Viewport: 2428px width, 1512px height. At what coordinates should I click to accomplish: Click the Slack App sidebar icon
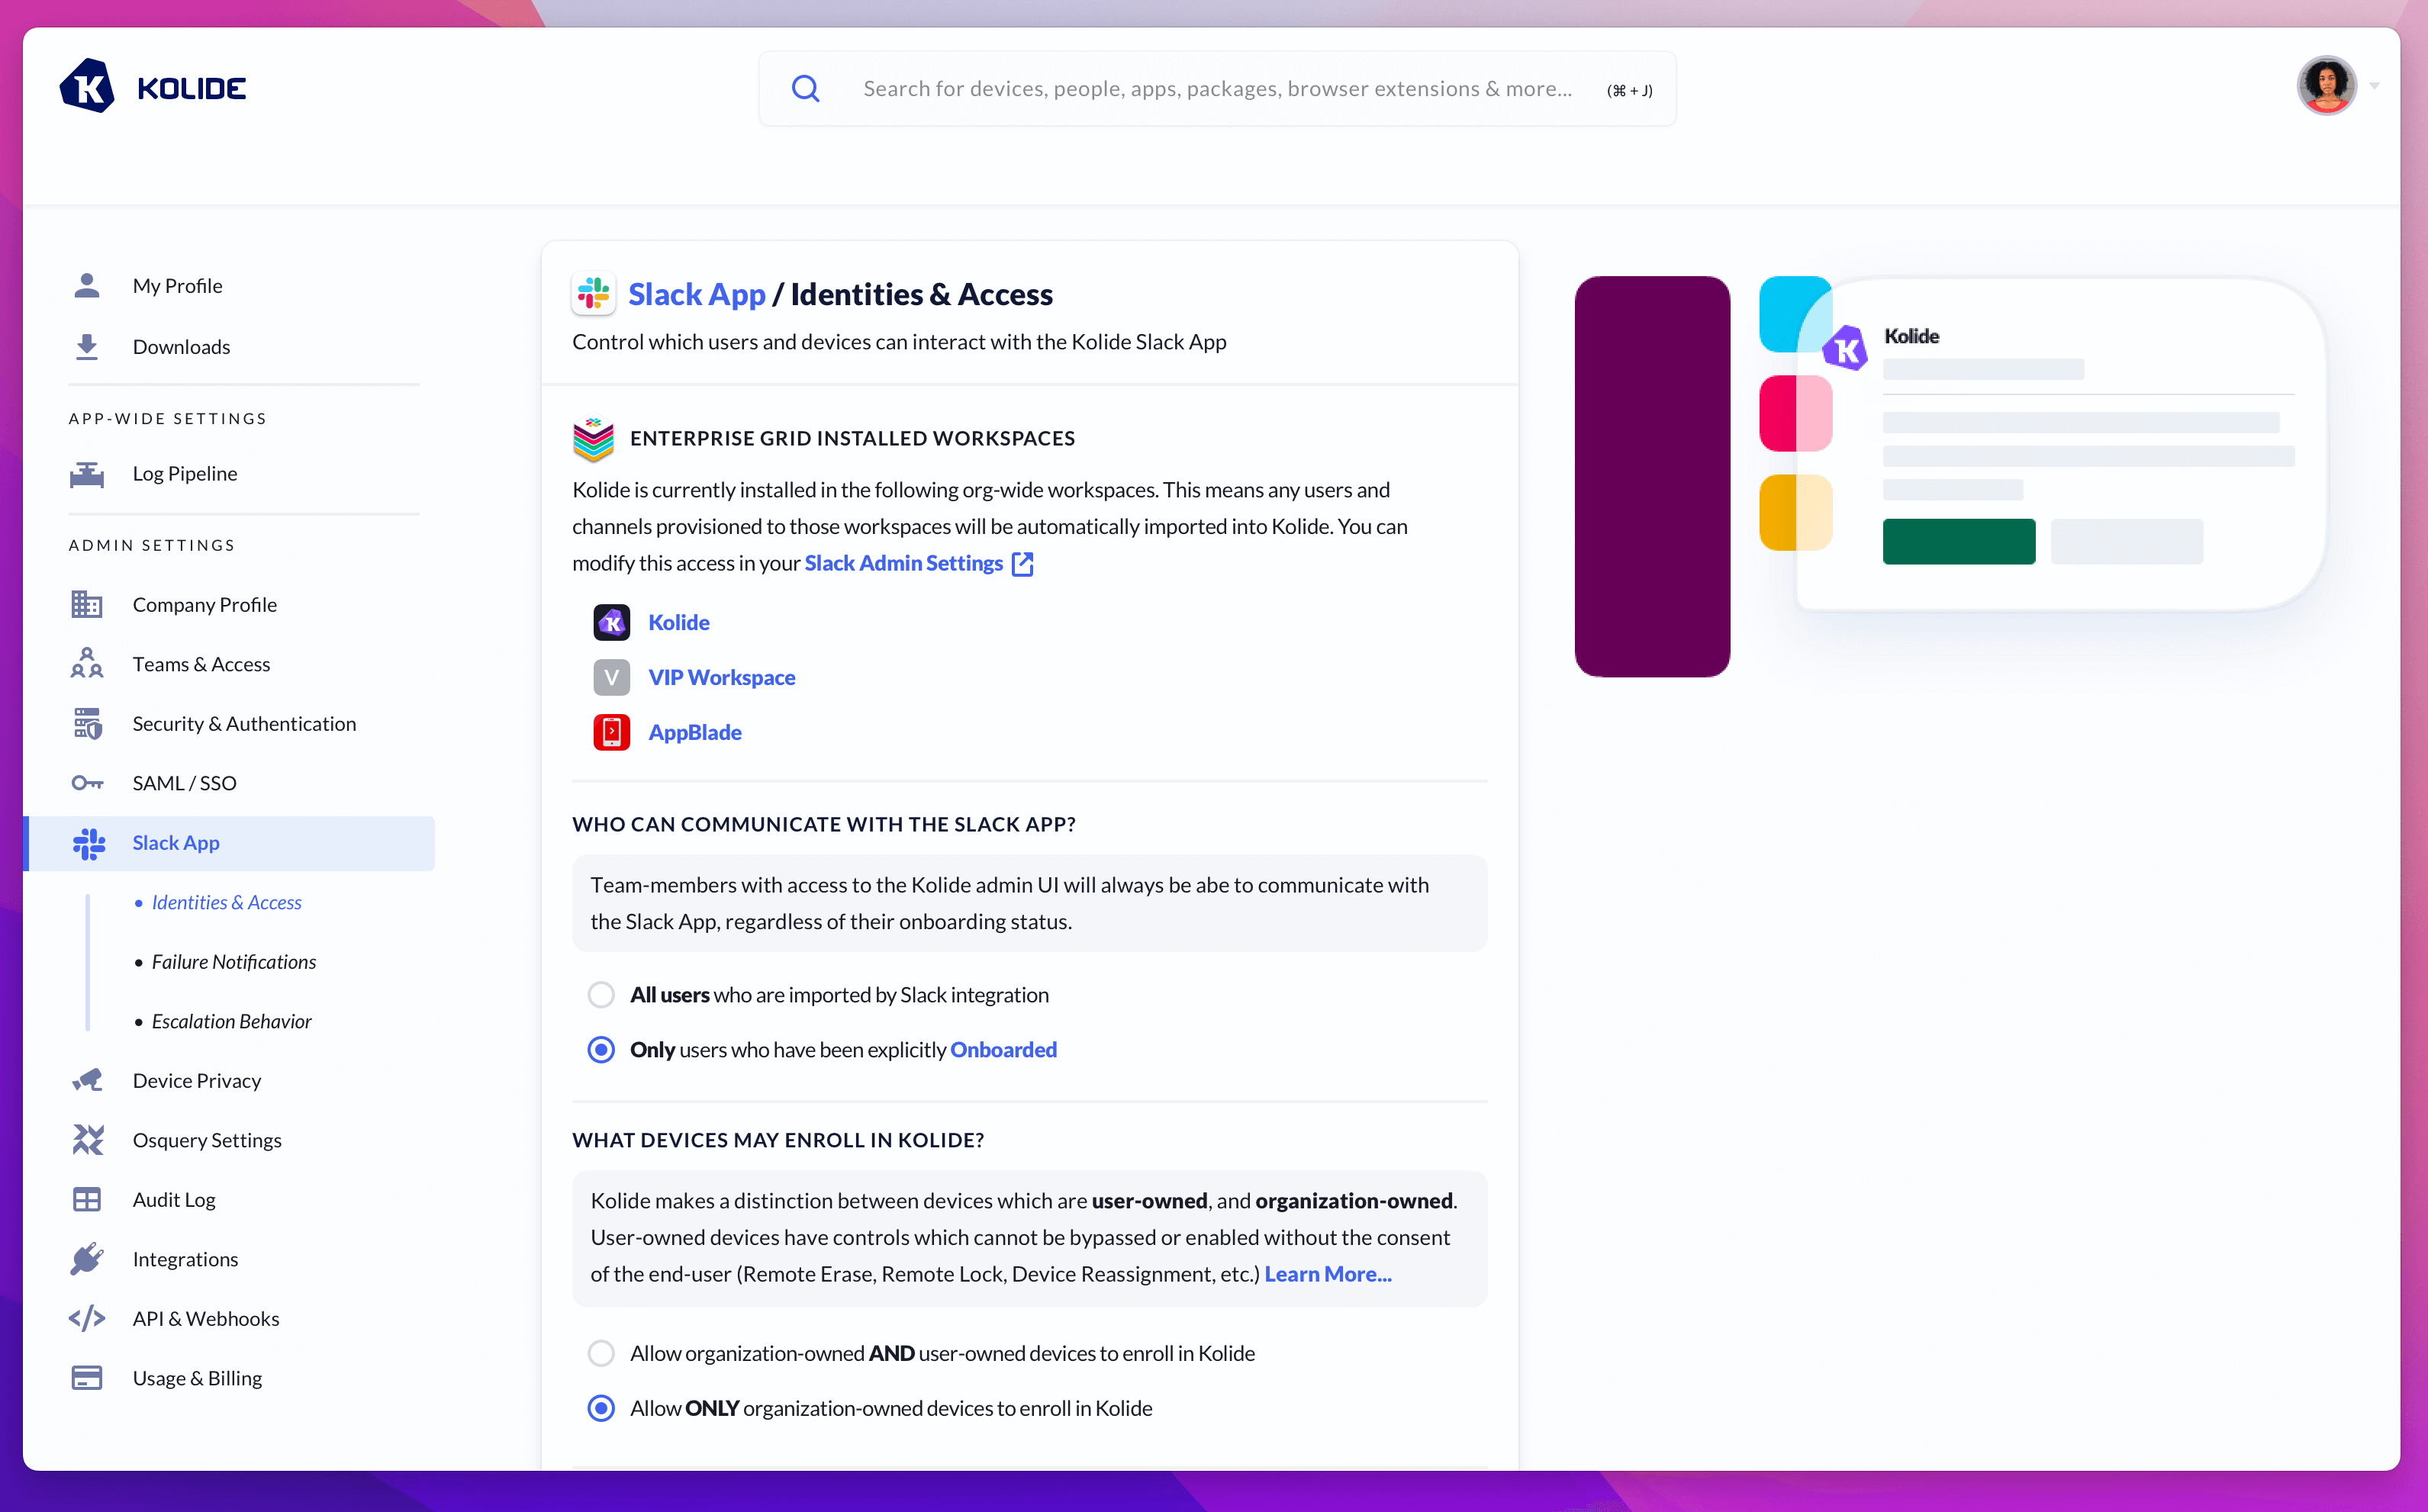(89, 843)
